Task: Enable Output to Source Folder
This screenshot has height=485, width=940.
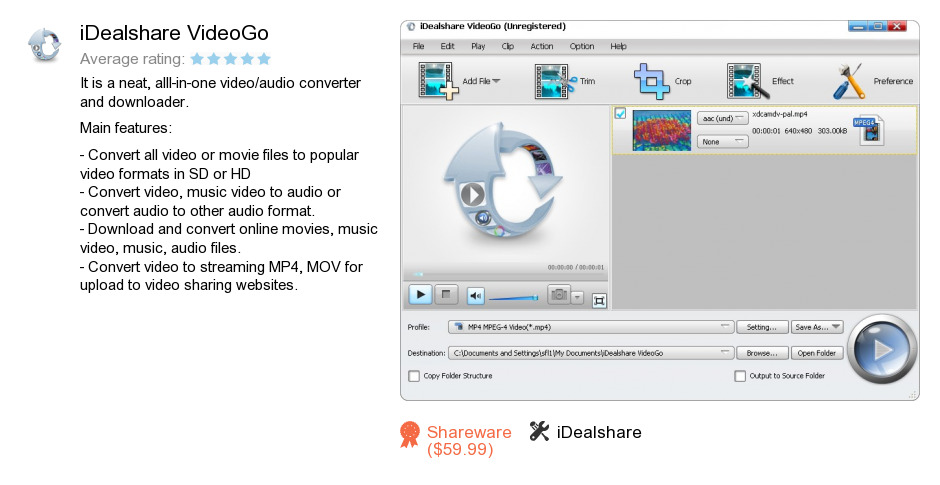Action: pos(740,376)
